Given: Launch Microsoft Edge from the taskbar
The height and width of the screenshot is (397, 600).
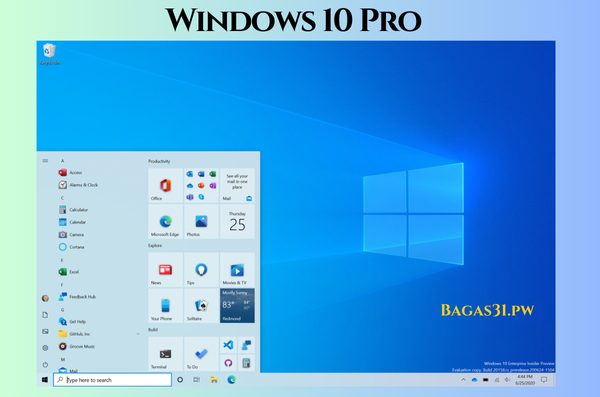Looking at the screenshot, I should tap(232, 380).
